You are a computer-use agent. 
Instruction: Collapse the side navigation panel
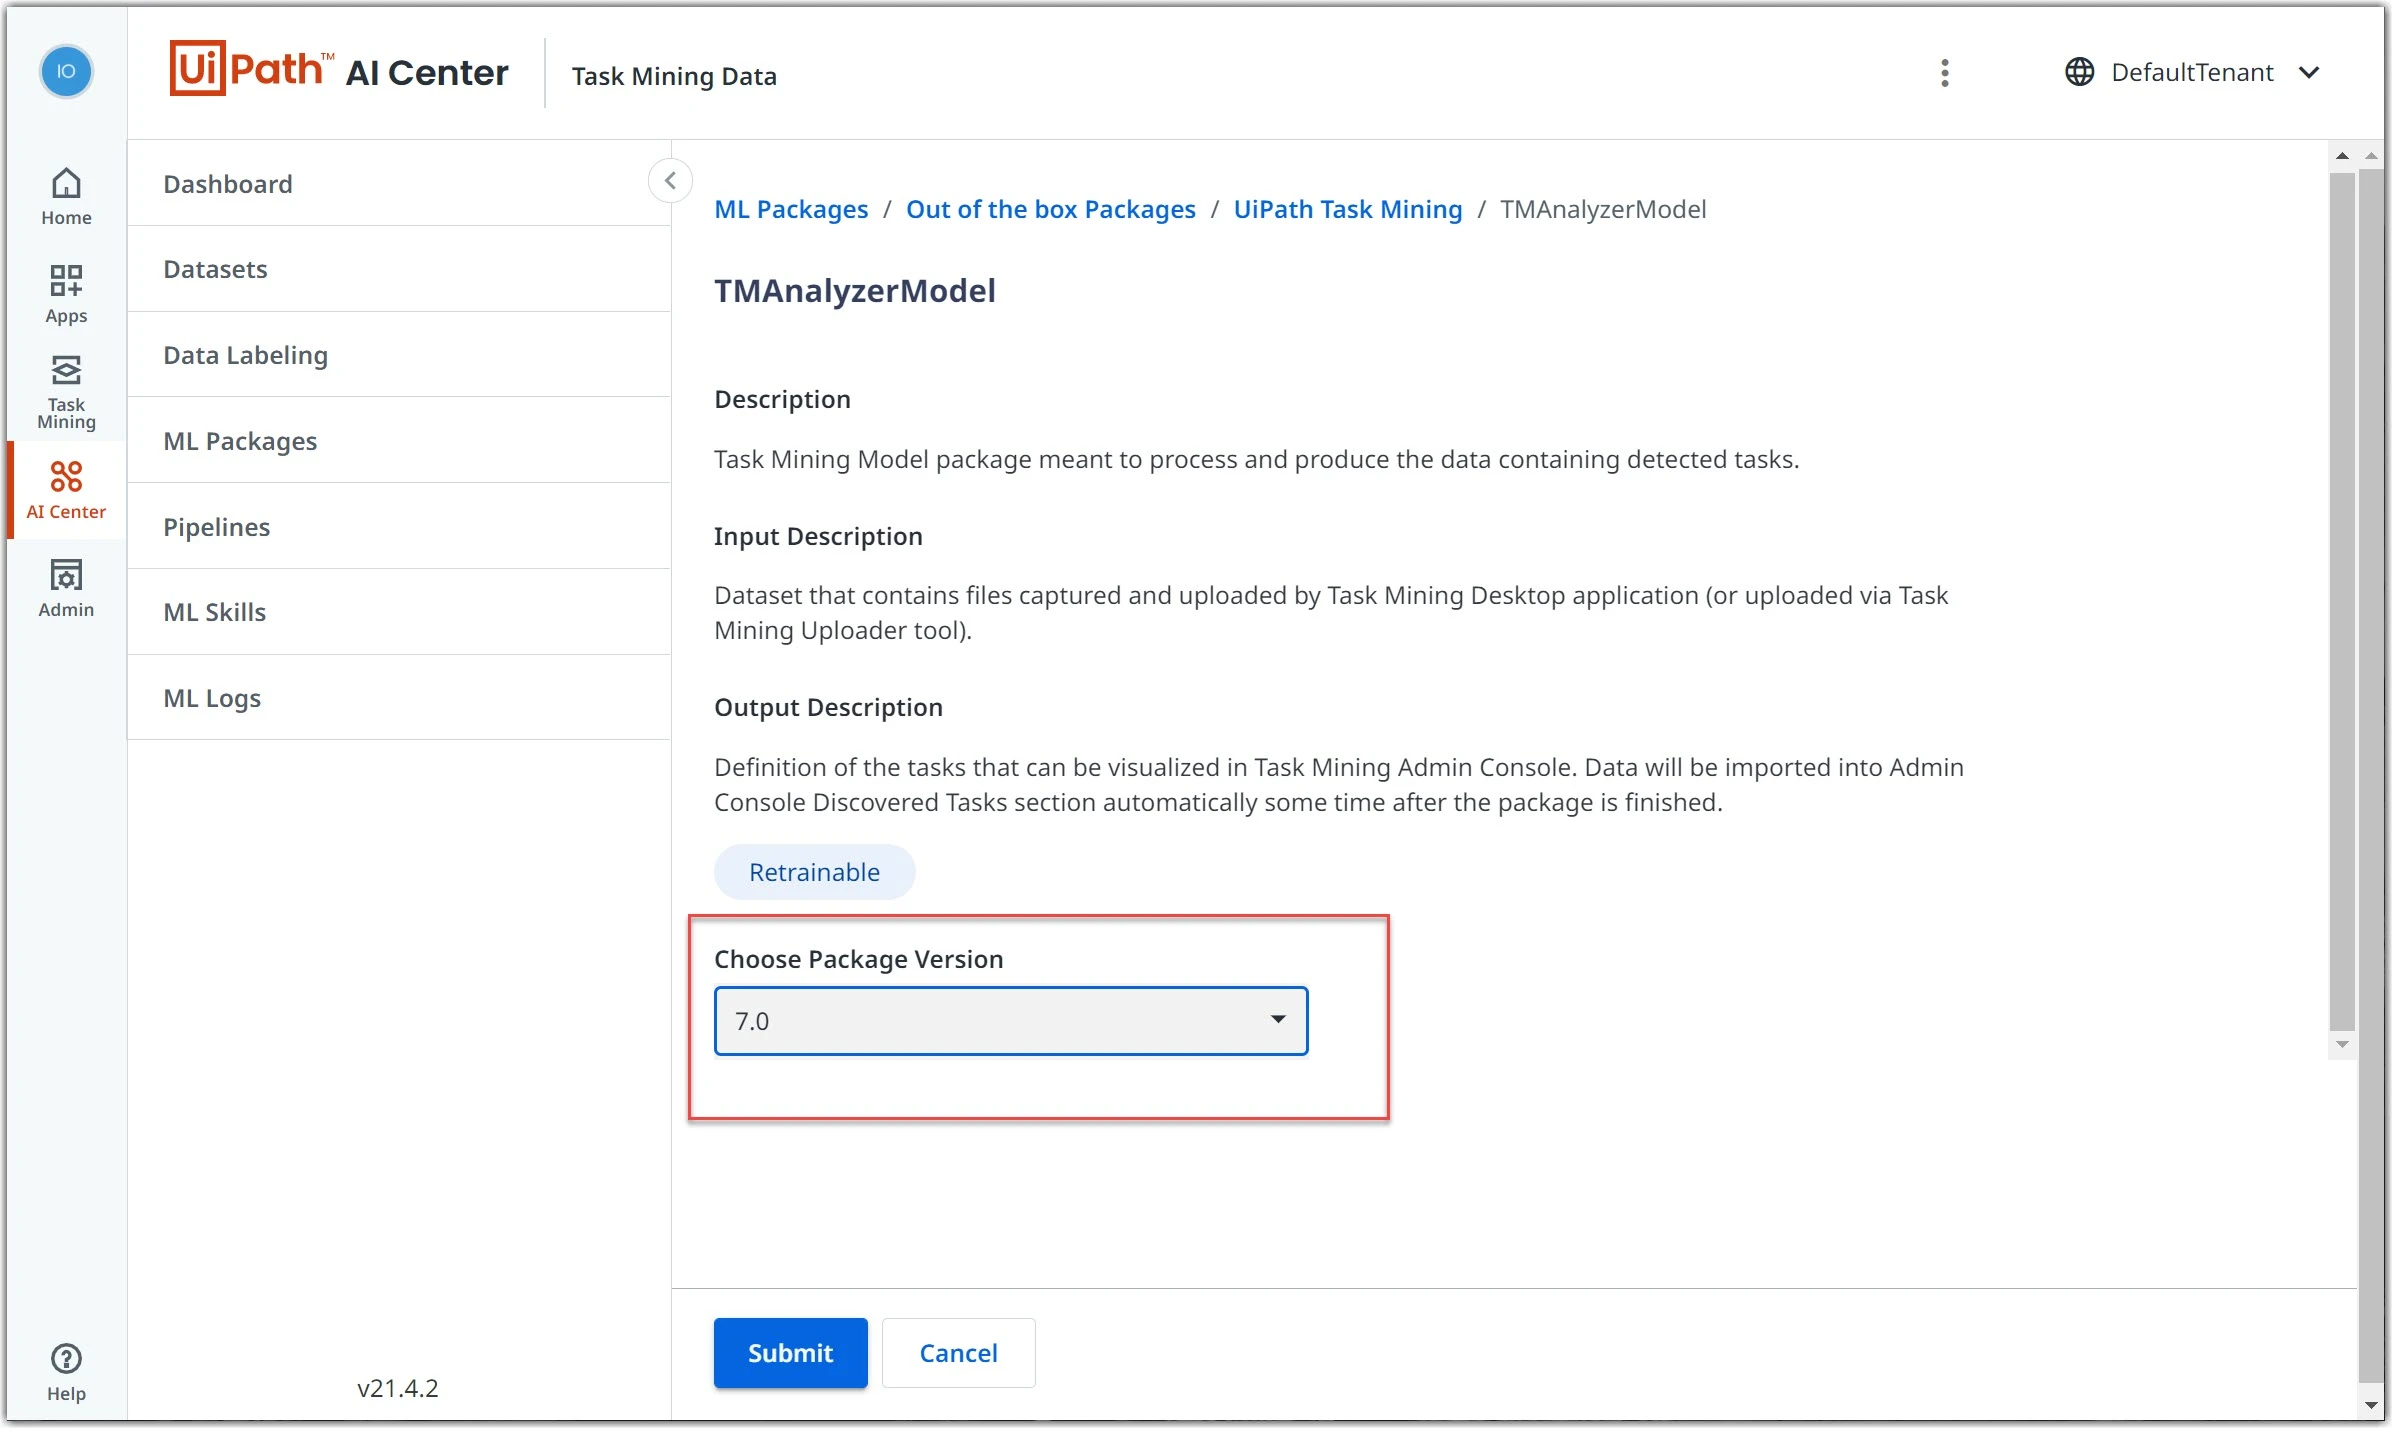(x=670, y=181)
